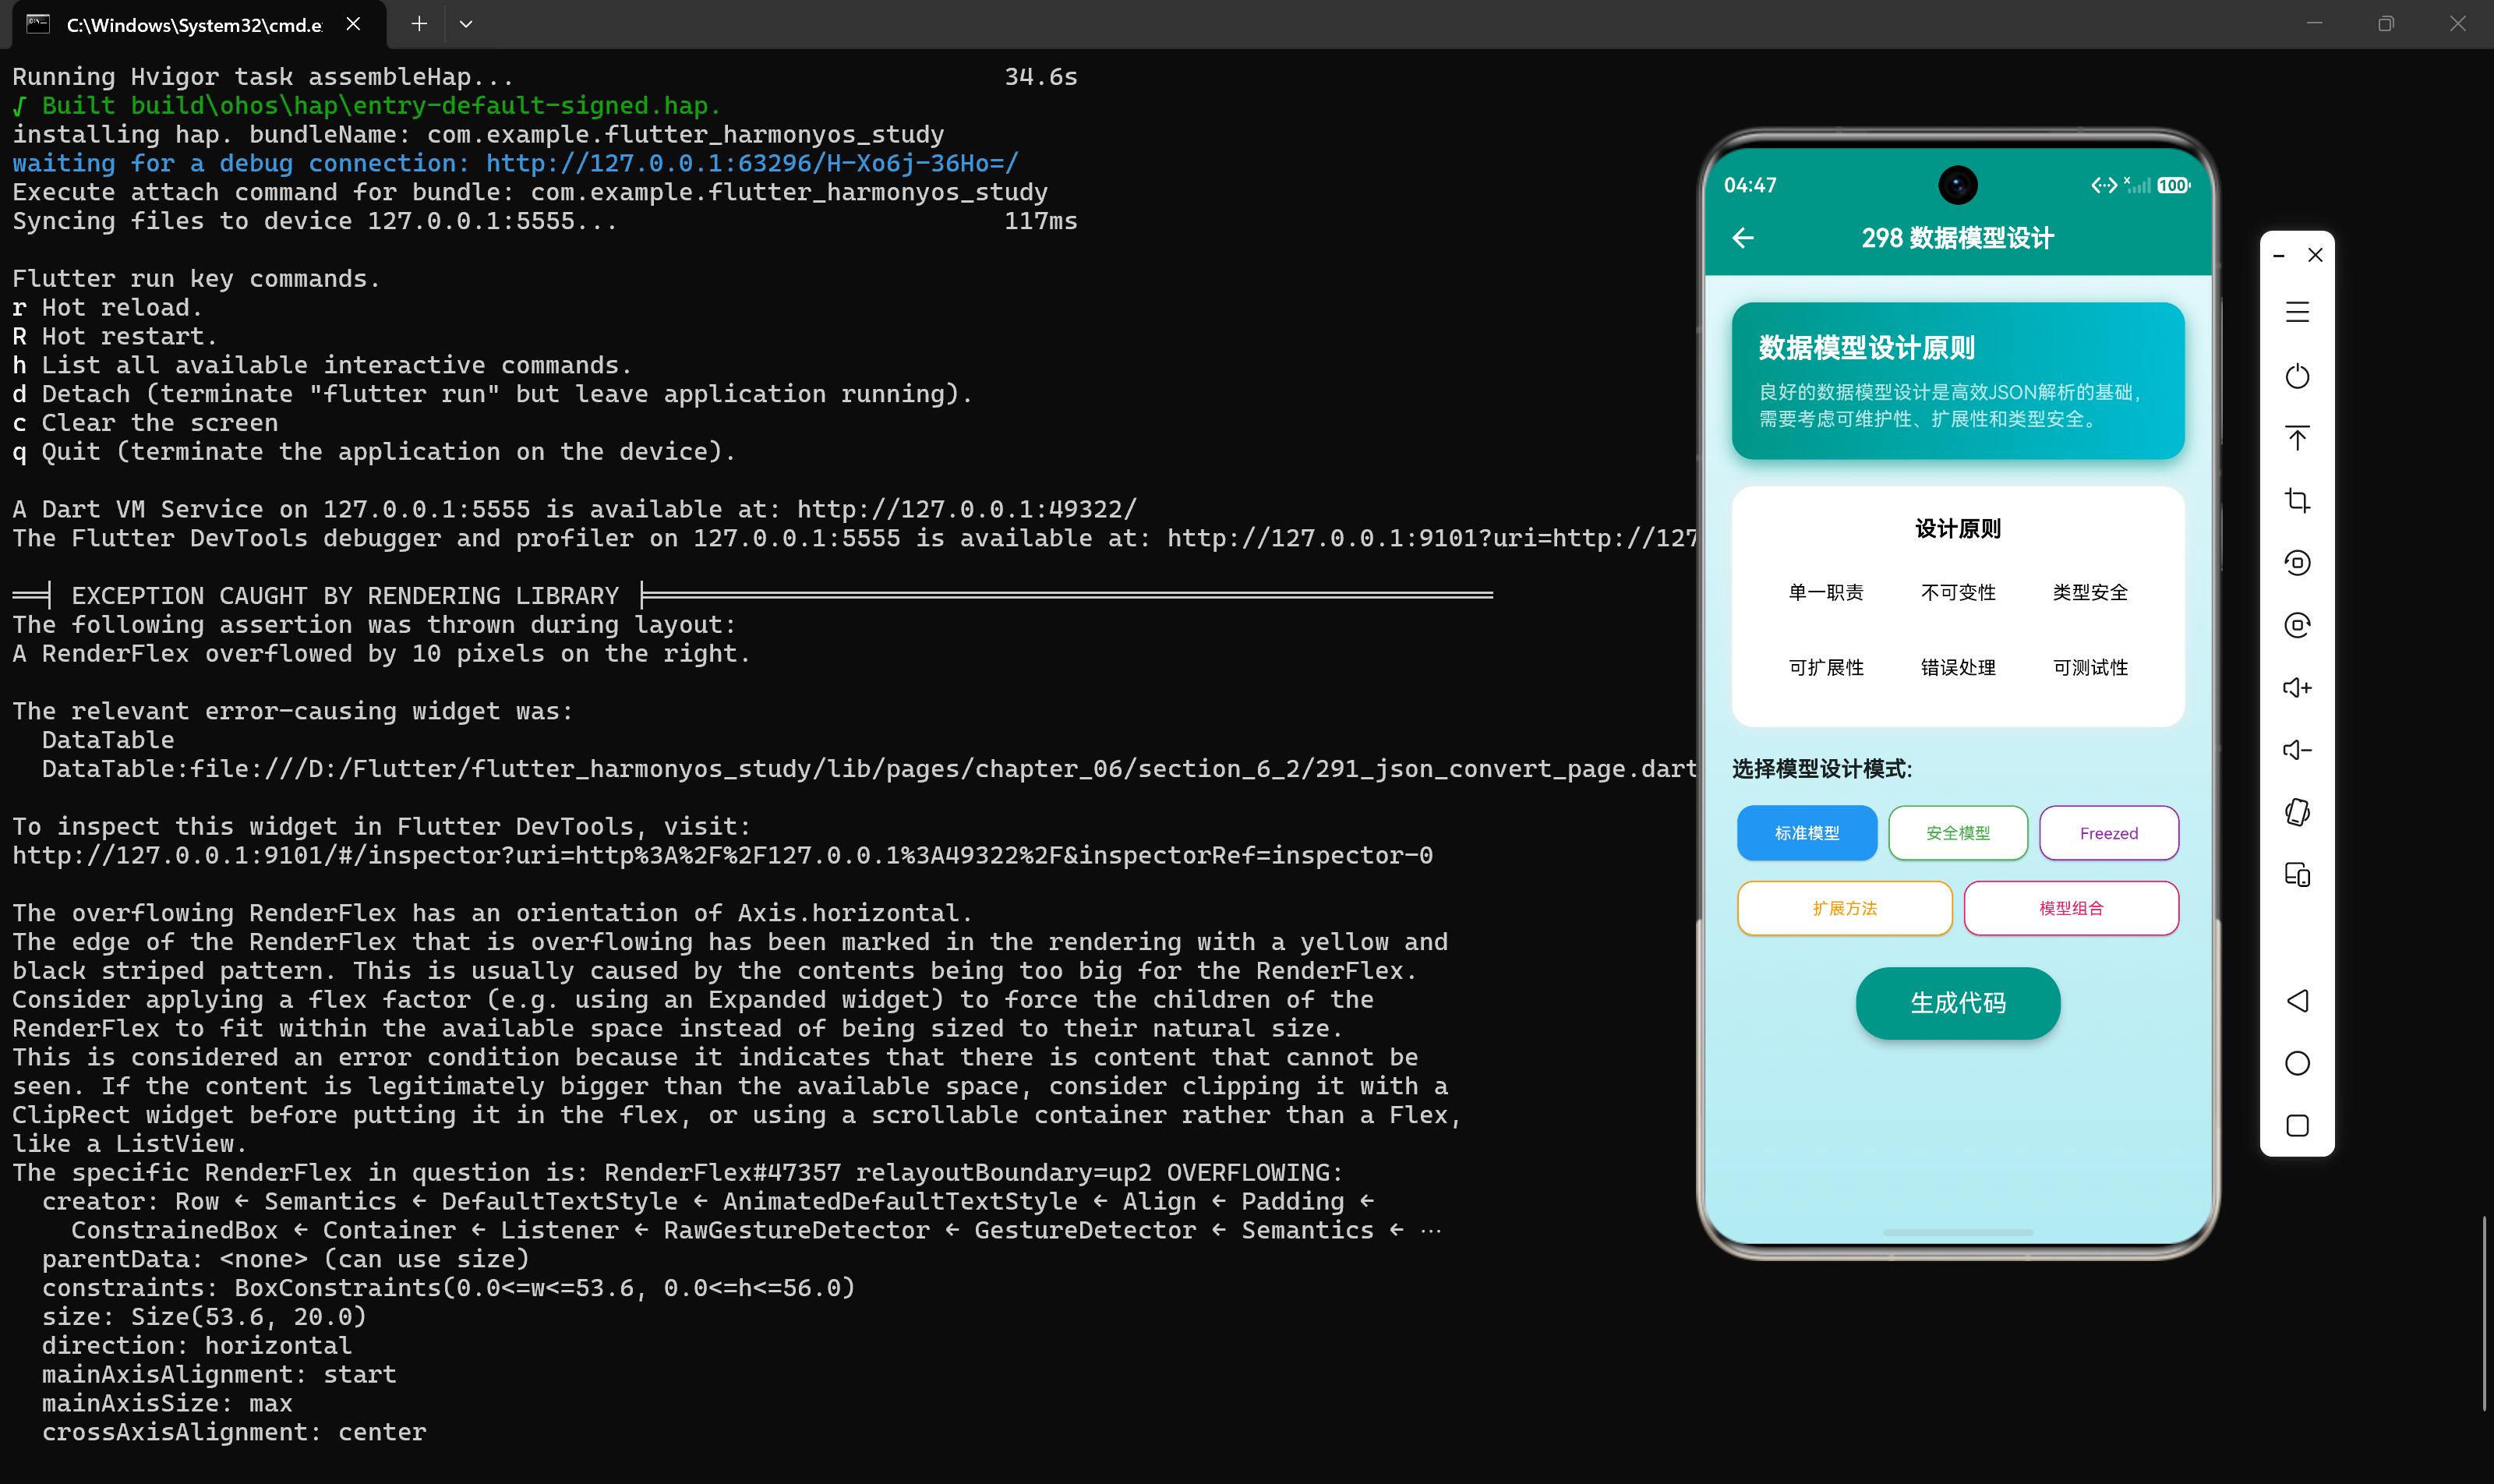Click the terminal vertical scrollbar thumb
The height and width of the screenshot is (1484, 2494).
(x=2484, y=1312)
